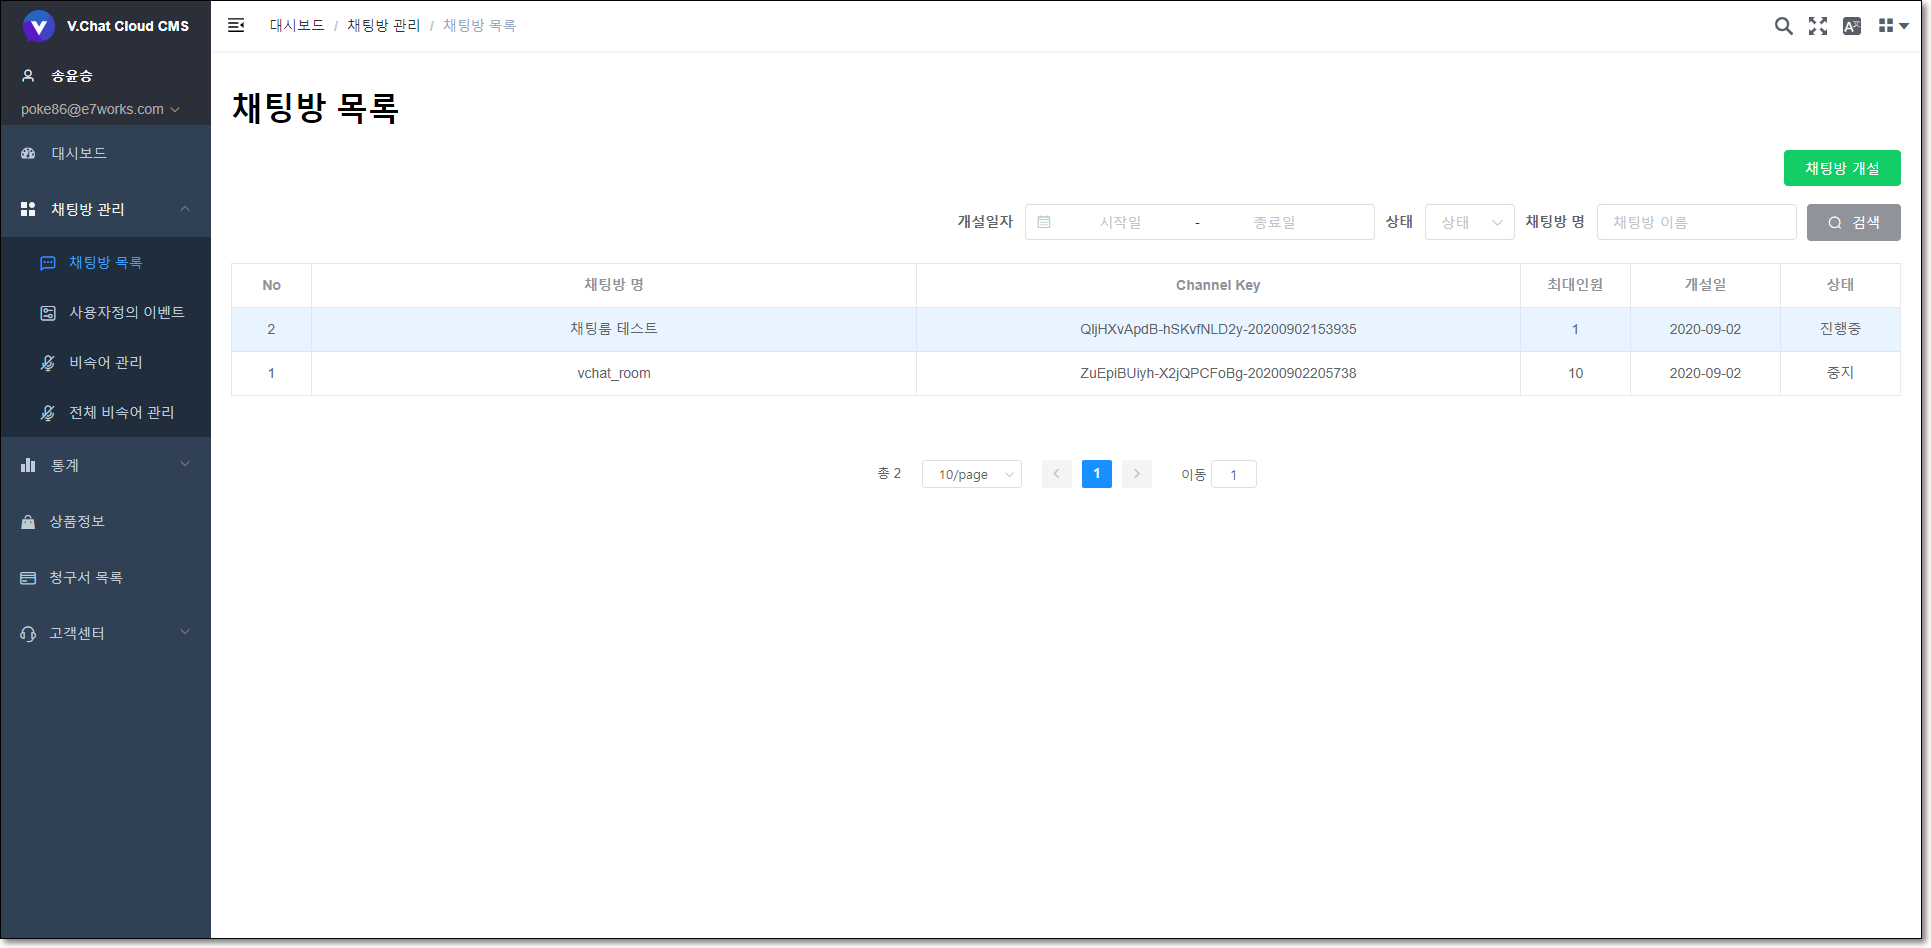Click the Channel Key column header
Viewport: 1931px width, 948px height.
tap(1218, 285)
